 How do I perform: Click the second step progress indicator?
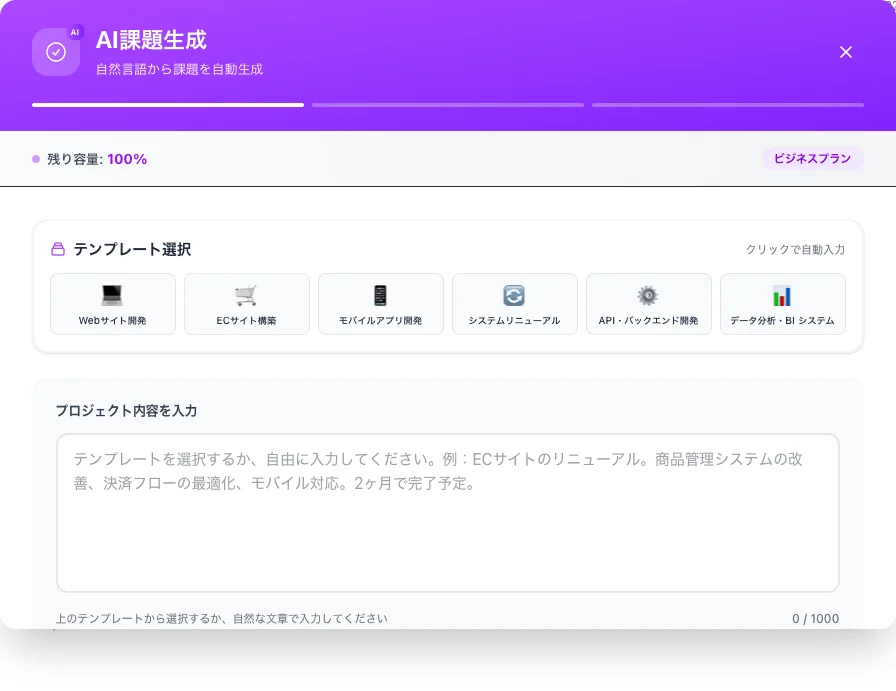click(447, 104)
